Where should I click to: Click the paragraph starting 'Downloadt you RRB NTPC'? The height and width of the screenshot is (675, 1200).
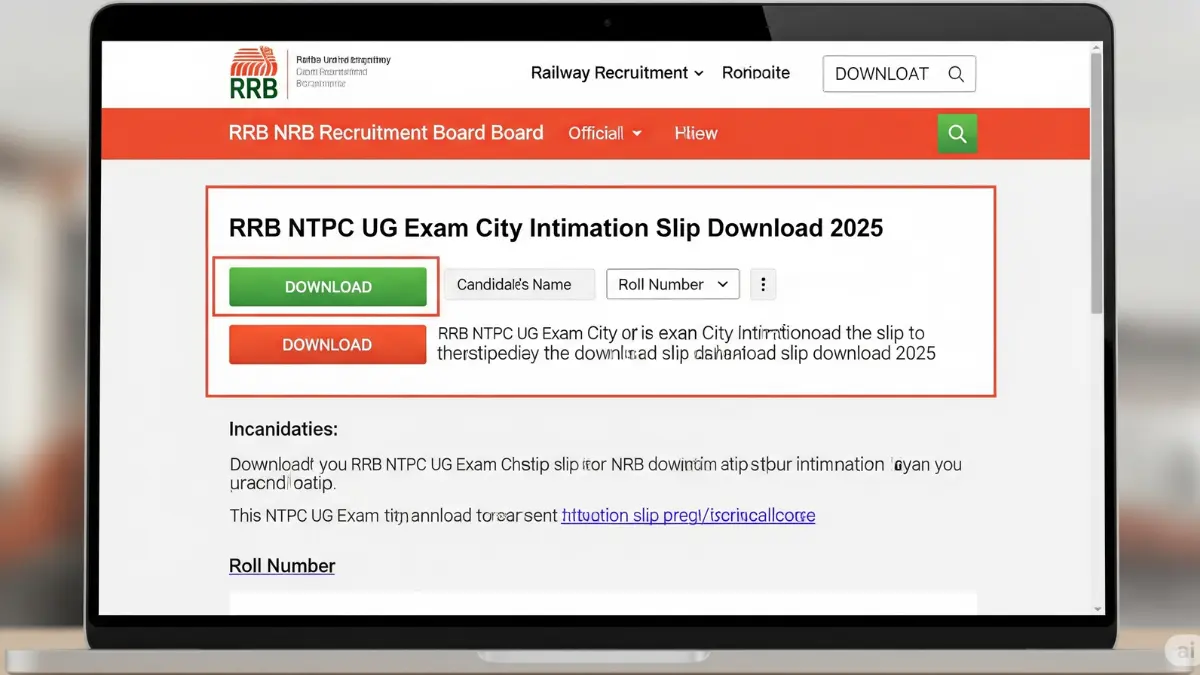[596, 474]
